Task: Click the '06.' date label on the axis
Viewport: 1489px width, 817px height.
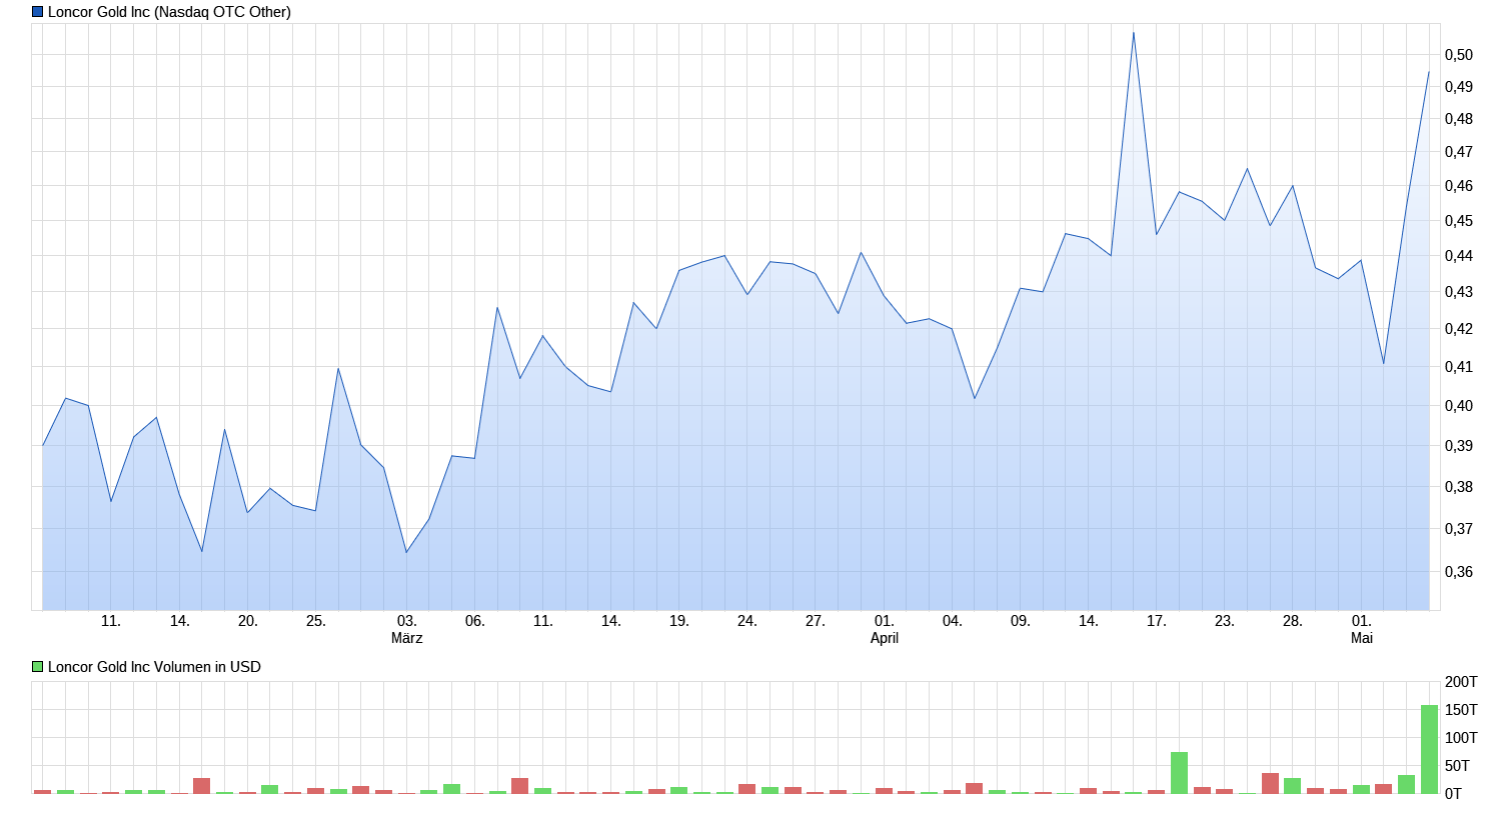Action: pyautogui.click(x=475, y=621)
